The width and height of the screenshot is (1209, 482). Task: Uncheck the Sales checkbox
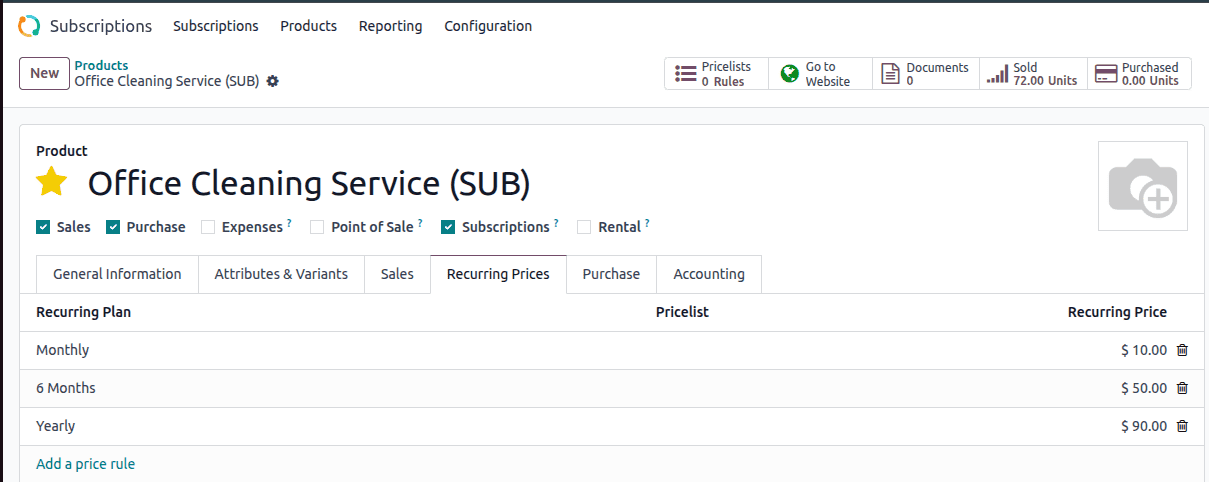click(x=43, y=227)
